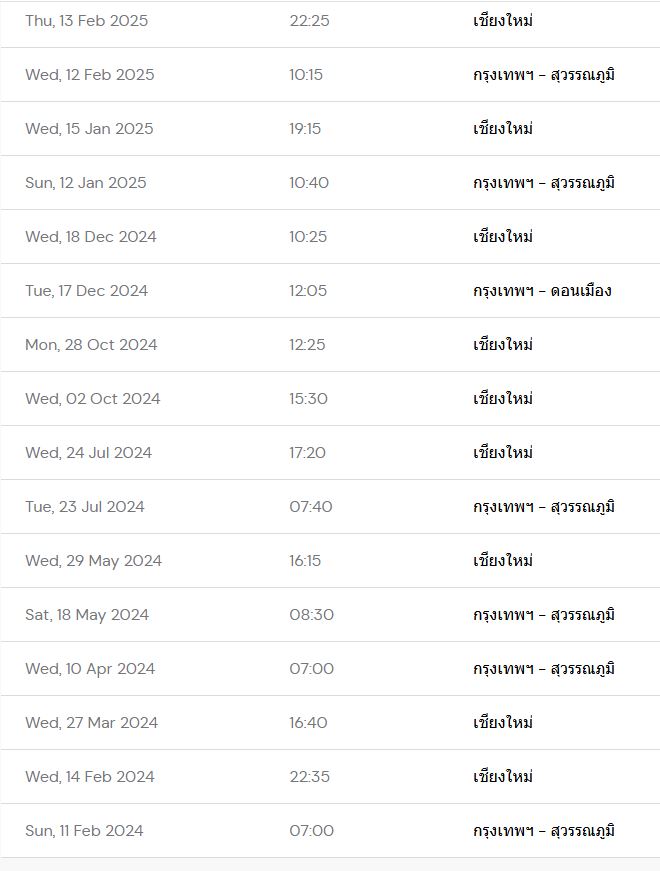Select the Mon, 28 Oct 2024 row
The height and width of the screenshot is (871, 660).
pos(330,344)
